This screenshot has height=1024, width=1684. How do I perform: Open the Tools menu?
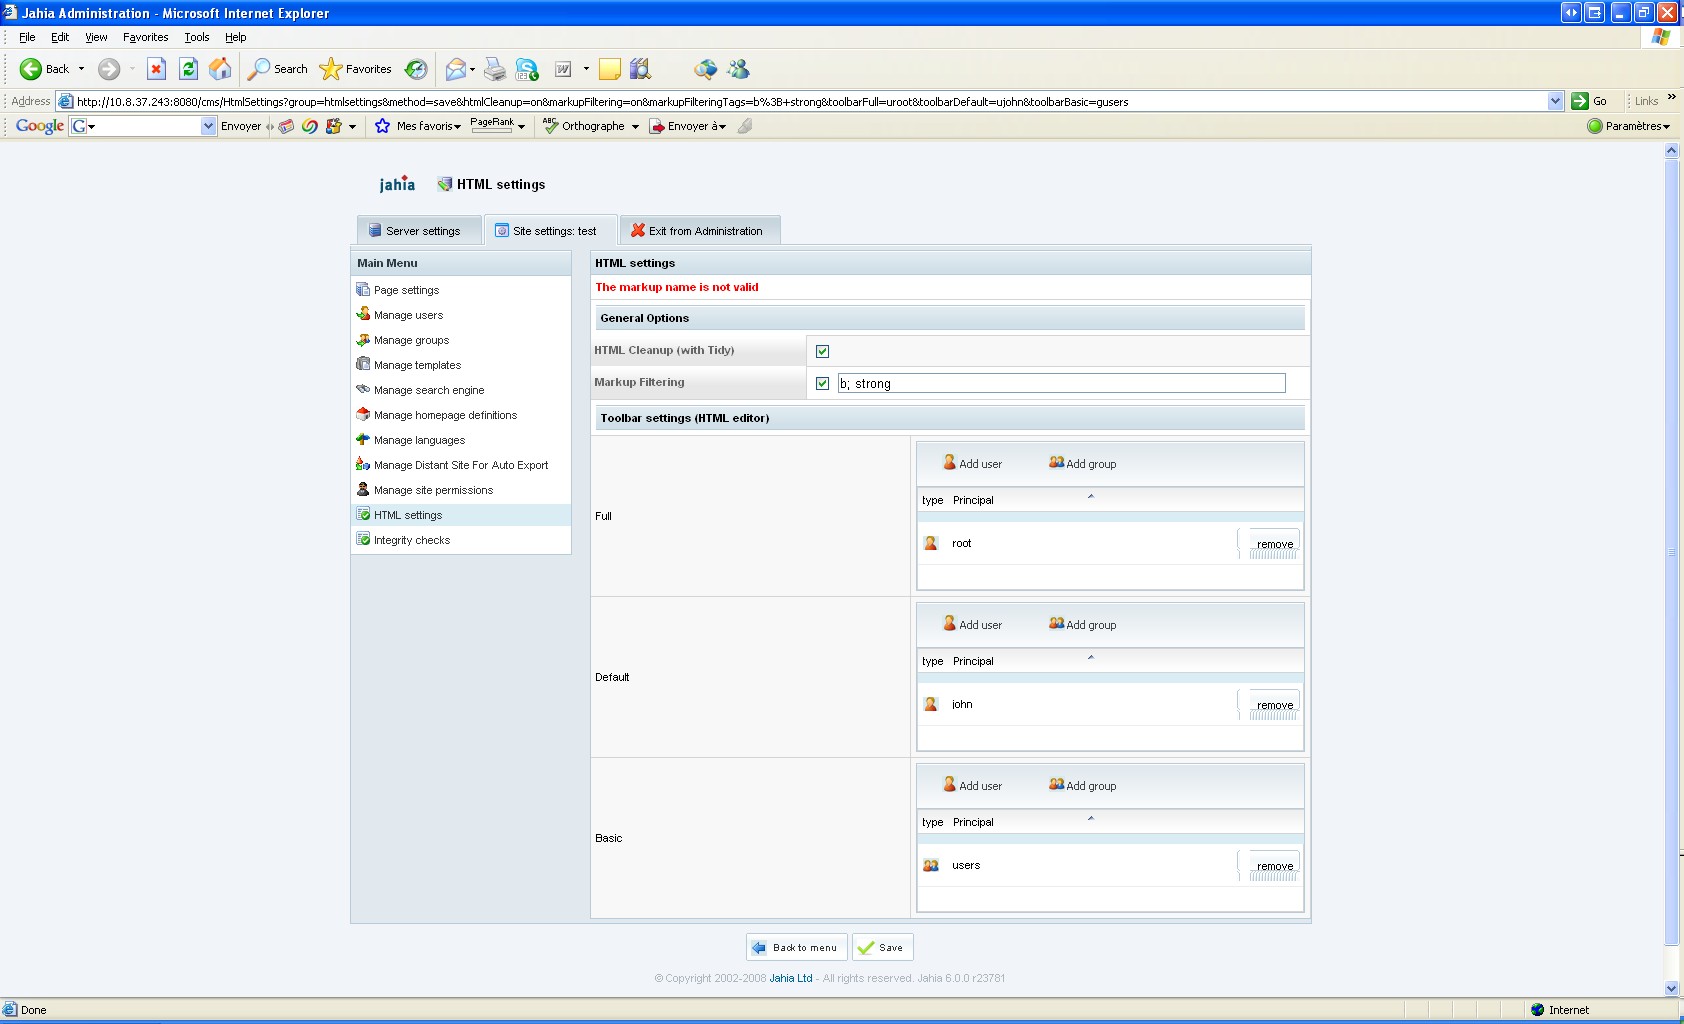(x=197, y=37)
